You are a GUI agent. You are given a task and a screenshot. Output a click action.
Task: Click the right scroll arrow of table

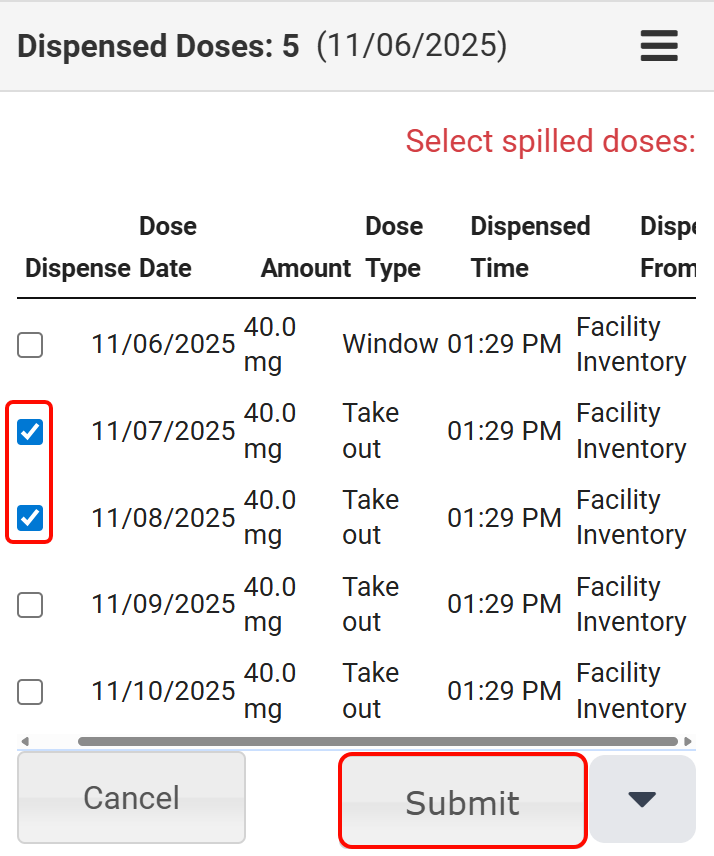(688, 741)
